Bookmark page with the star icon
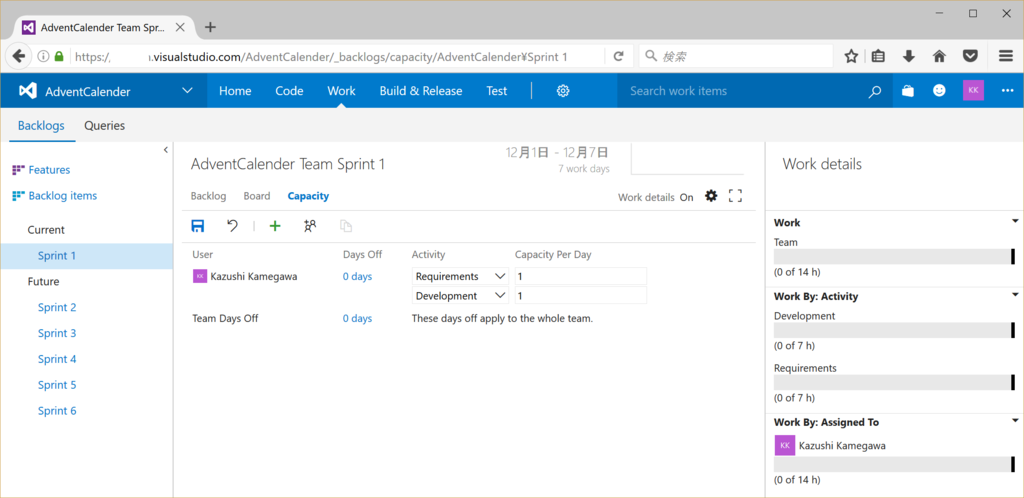 (851, 57)
